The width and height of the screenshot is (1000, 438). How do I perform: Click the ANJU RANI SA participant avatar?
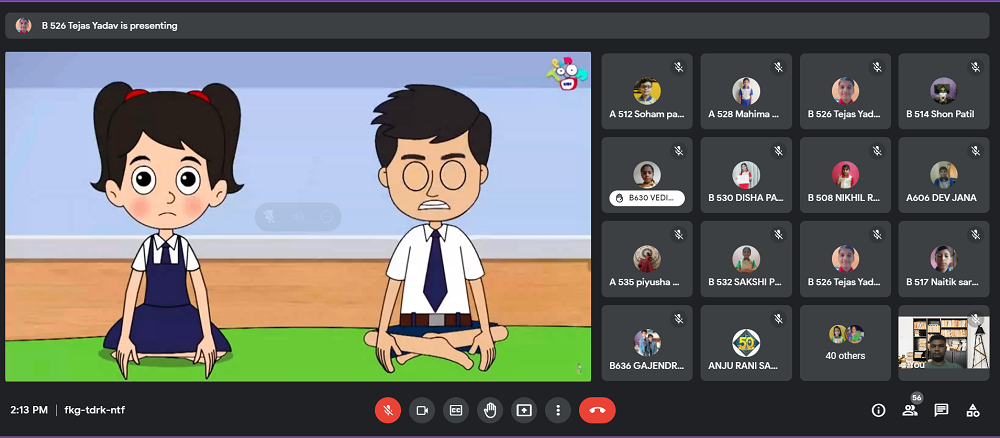click(x=745, y=342)
